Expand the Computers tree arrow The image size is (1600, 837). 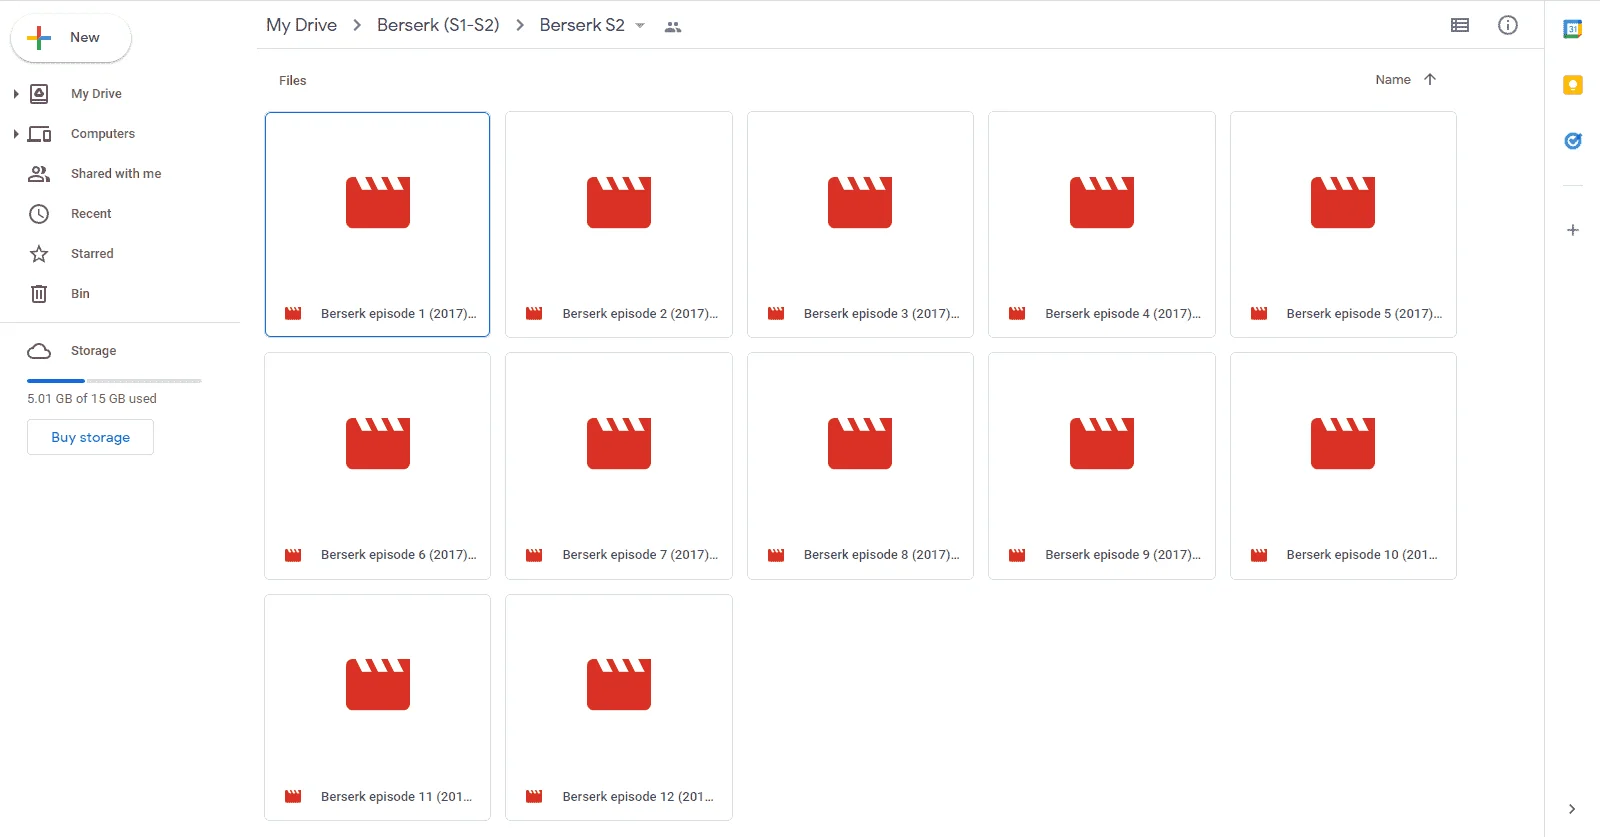pos(15,134)
